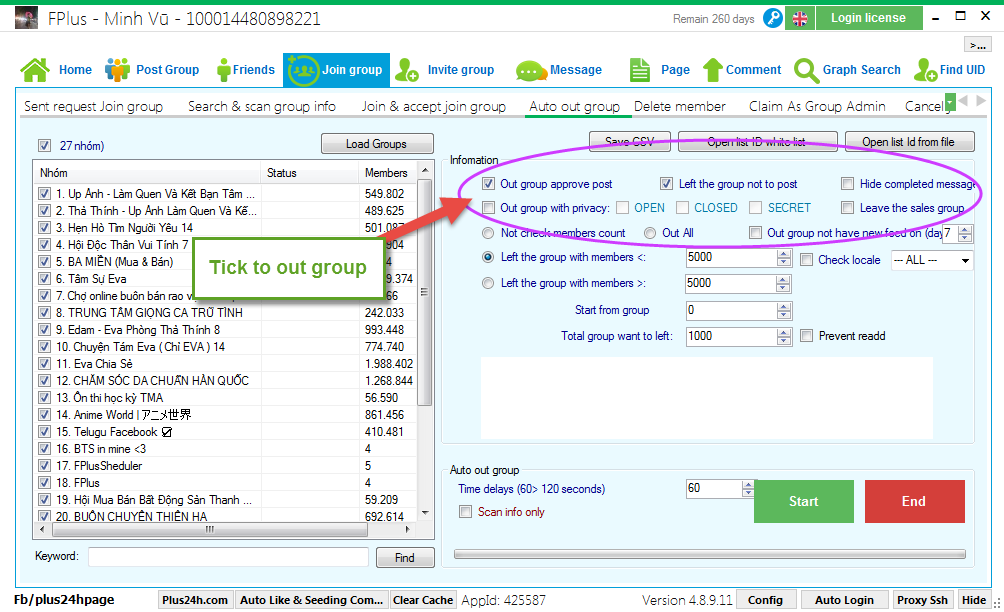Select Left the group with members > radio
This screenshot has width=1004, height=612.
coord(488,283)
